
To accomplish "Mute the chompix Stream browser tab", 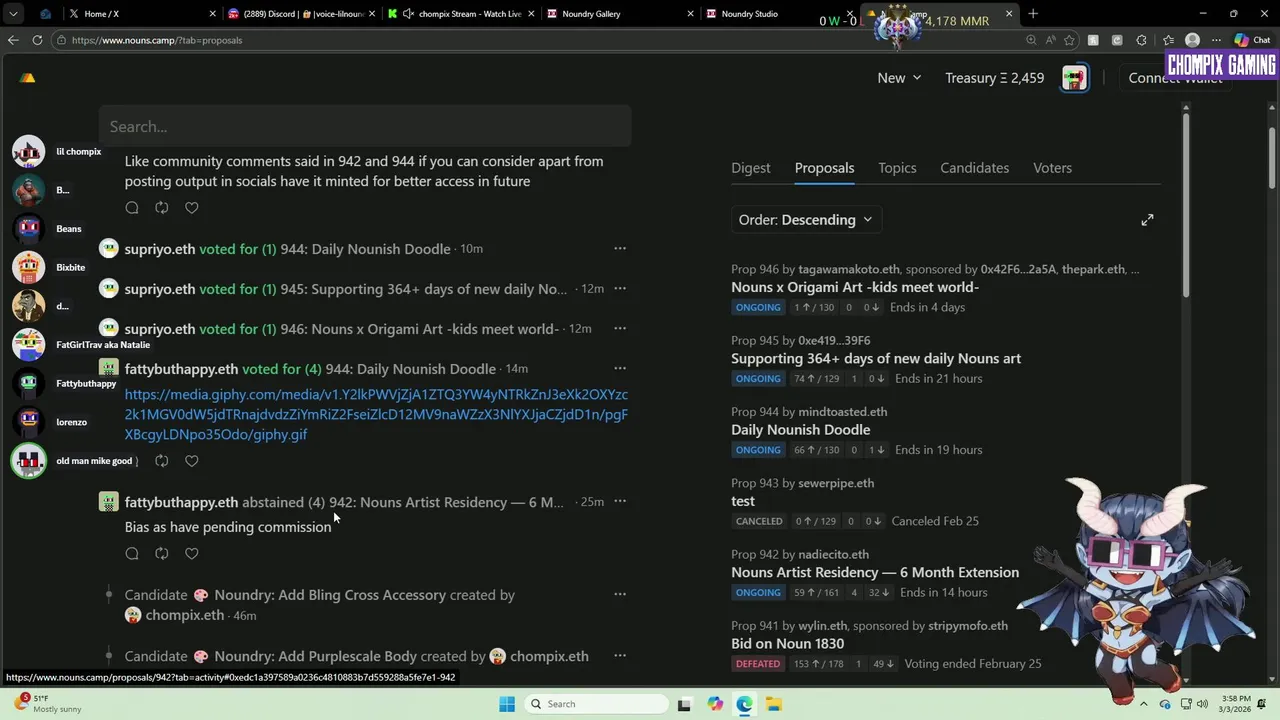I will coord(408,14).
